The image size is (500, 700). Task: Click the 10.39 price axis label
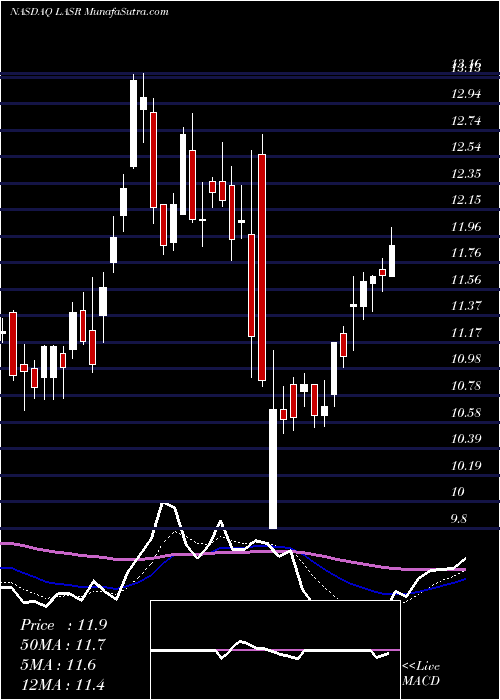[x=466, y=438]
